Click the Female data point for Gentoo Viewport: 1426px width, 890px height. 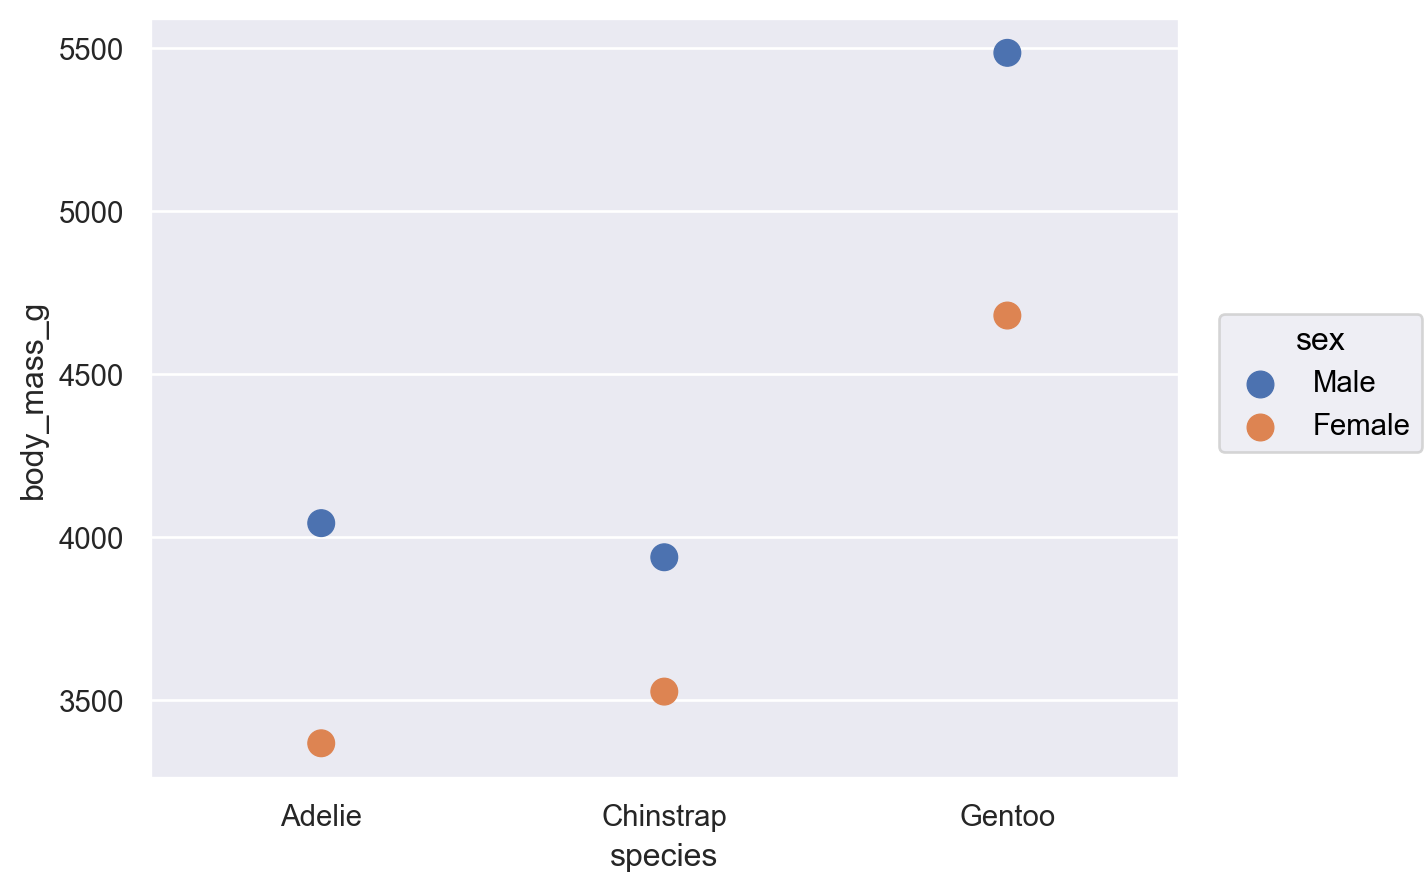click(x=1007, y=316)
